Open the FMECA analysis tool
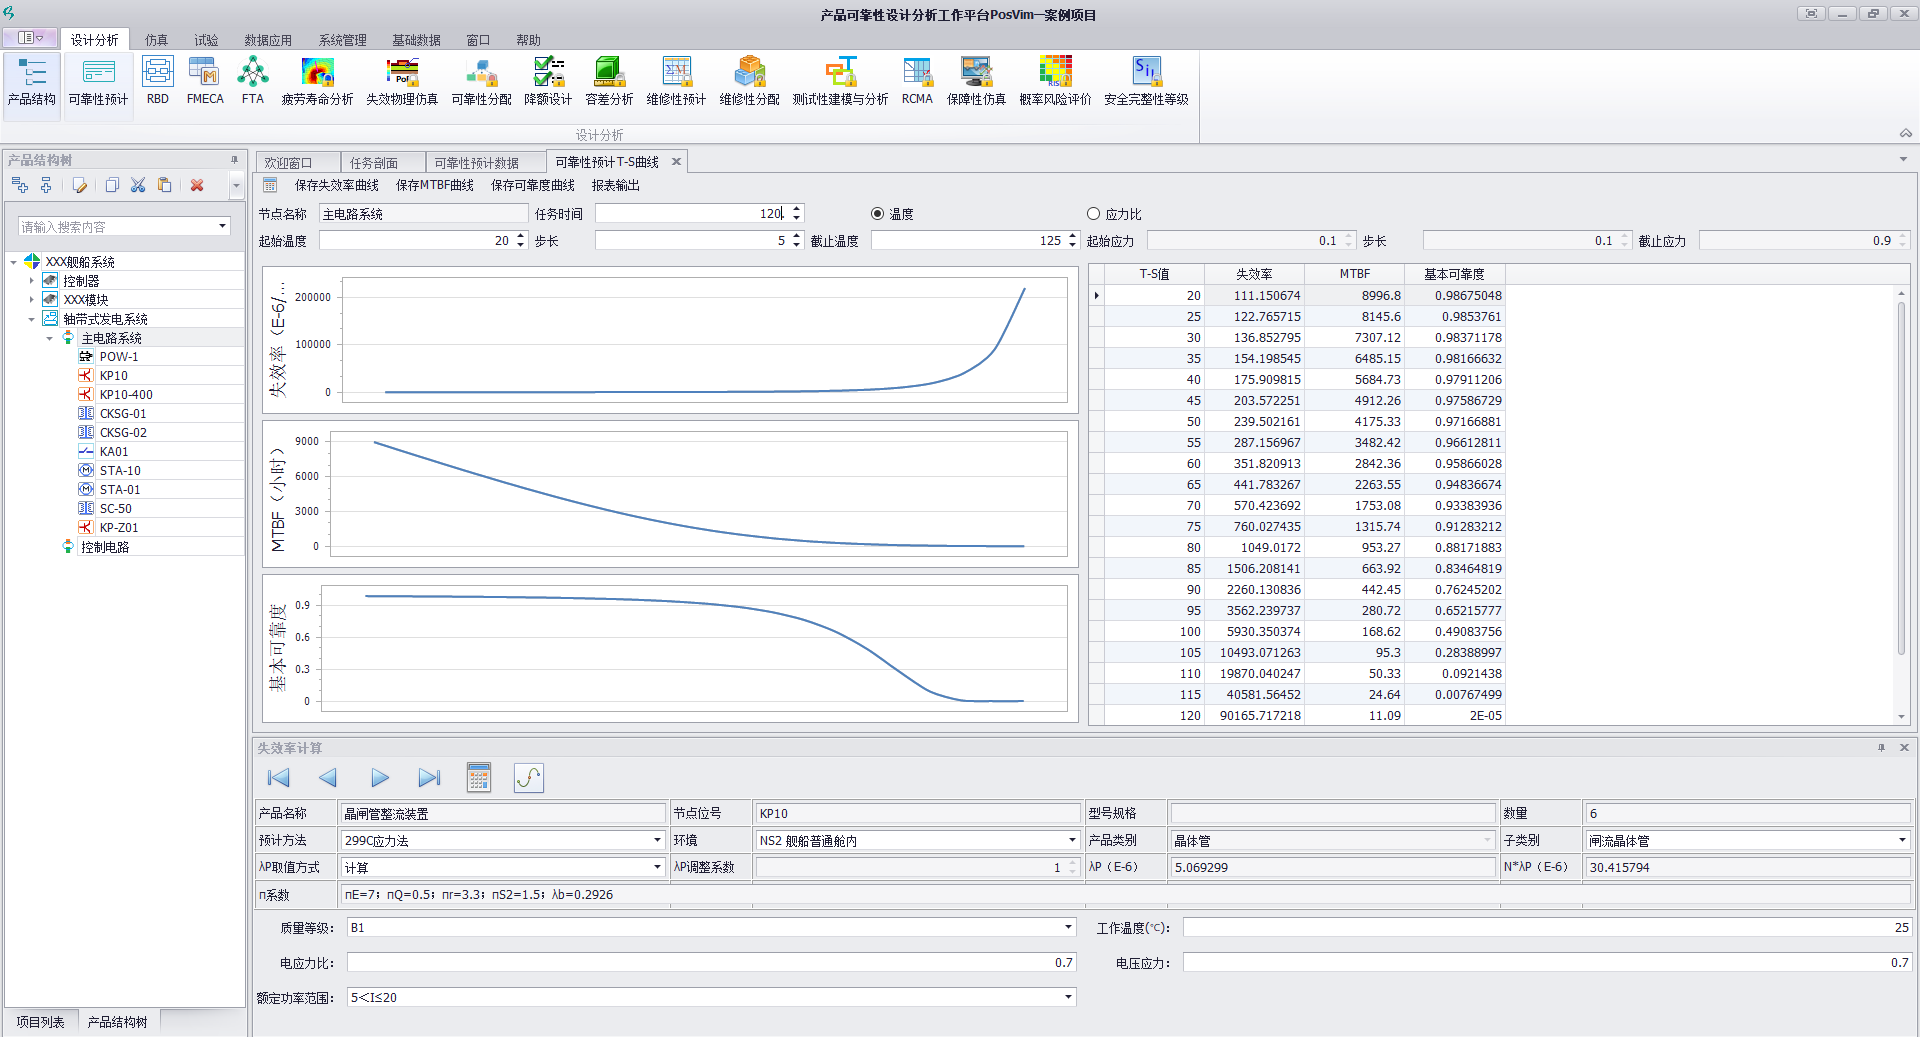1920x1037 pixels. 205,80
